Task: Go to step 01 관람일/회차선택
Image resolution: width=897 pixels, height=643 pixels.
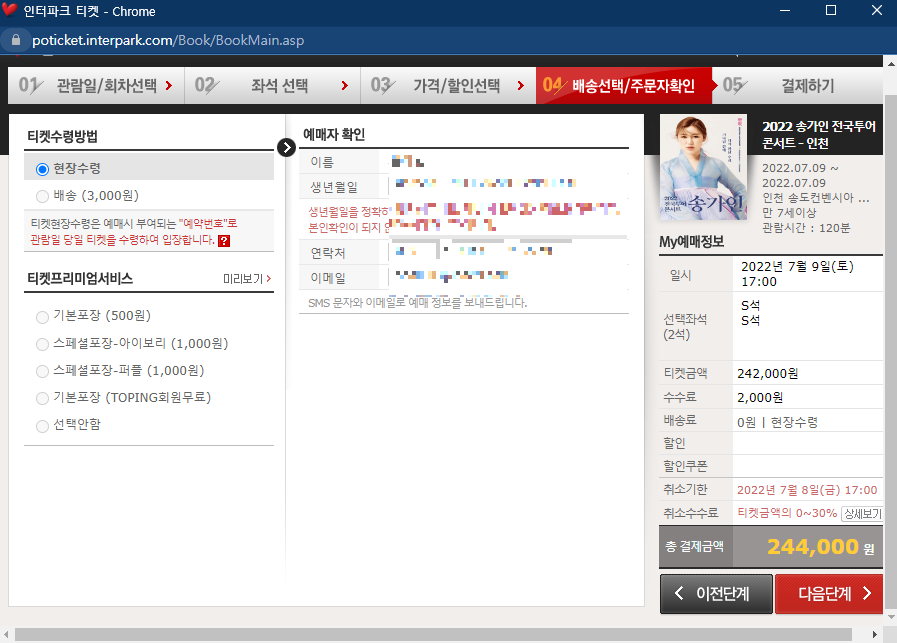Action: [x=96, y=86]
